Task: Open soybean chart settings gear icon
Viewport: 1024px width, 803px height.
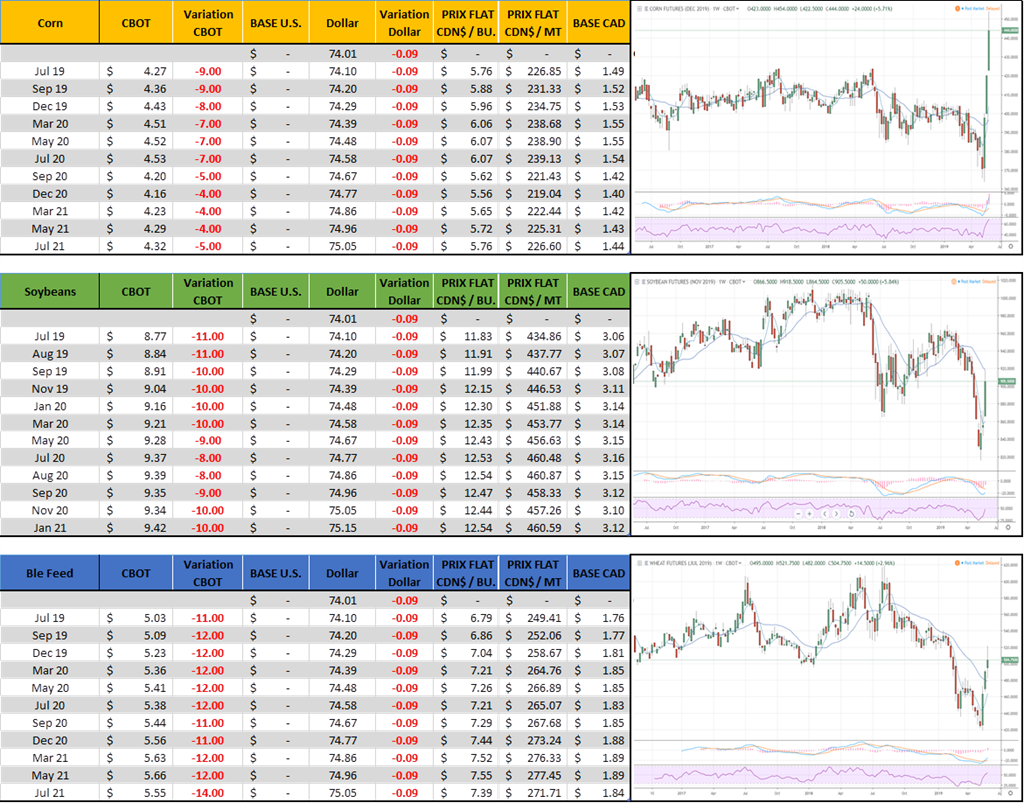Action: pos(1010,525)
